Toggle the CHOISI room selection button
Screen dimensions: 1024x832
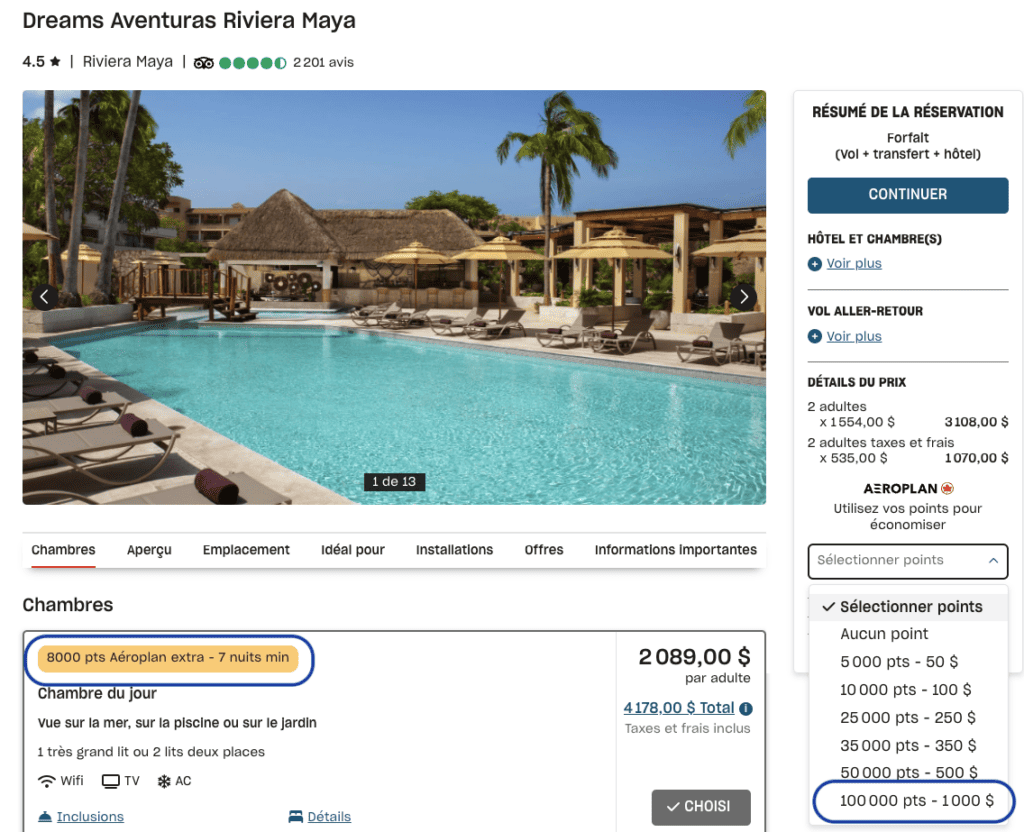[700, 806]
